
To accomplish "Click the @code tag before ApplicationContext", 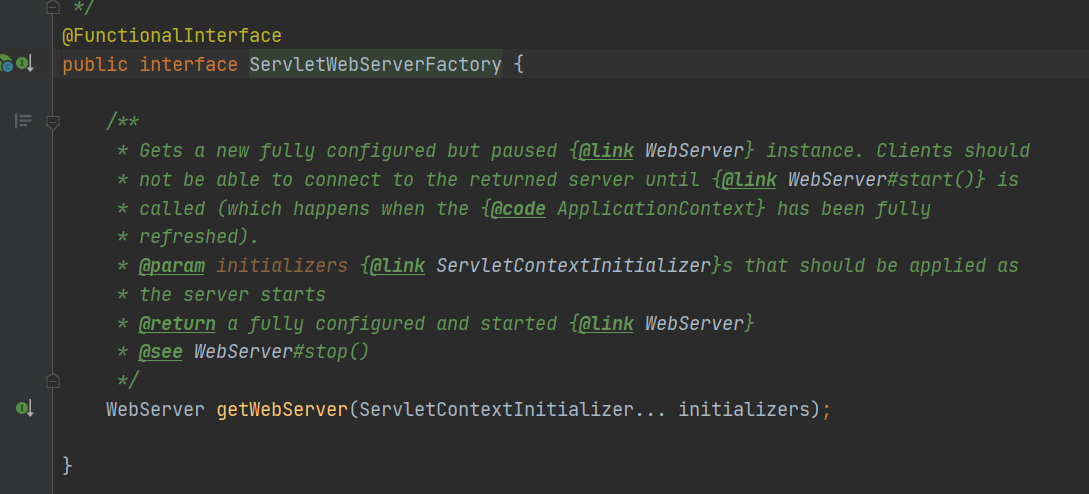I will click(517, 209).
